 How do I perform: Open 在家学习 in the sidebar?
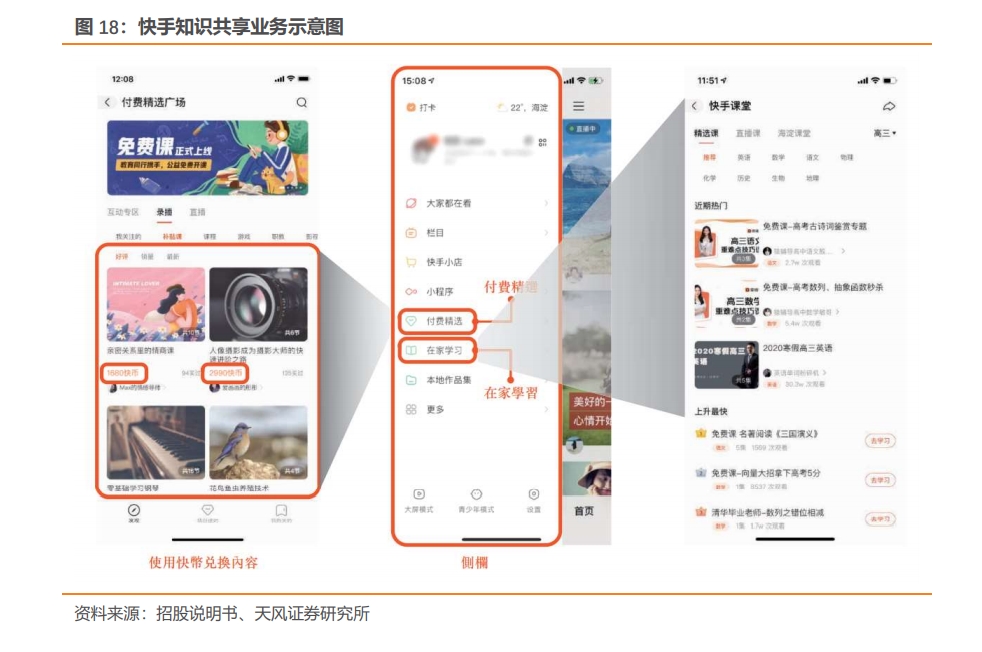coord(438,350)
